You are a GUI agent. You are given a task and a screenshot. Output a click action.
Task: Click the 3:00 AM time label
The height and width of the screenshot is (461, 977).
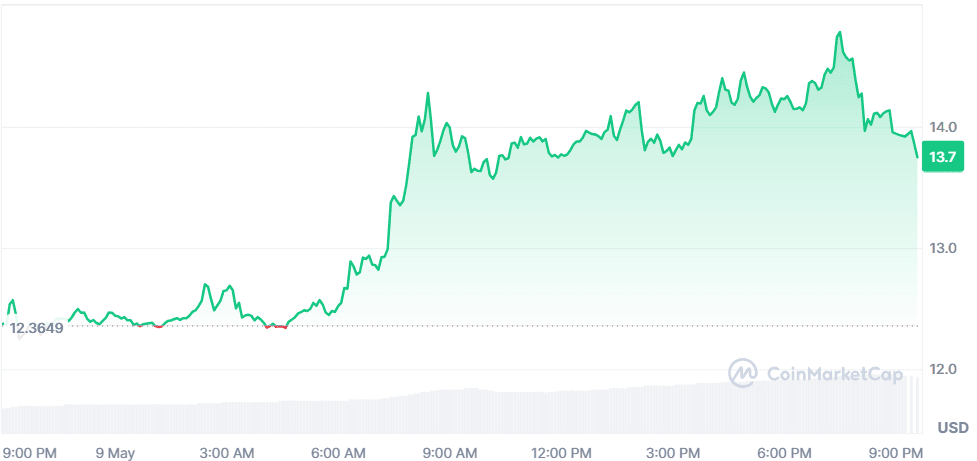pos(228,452)
